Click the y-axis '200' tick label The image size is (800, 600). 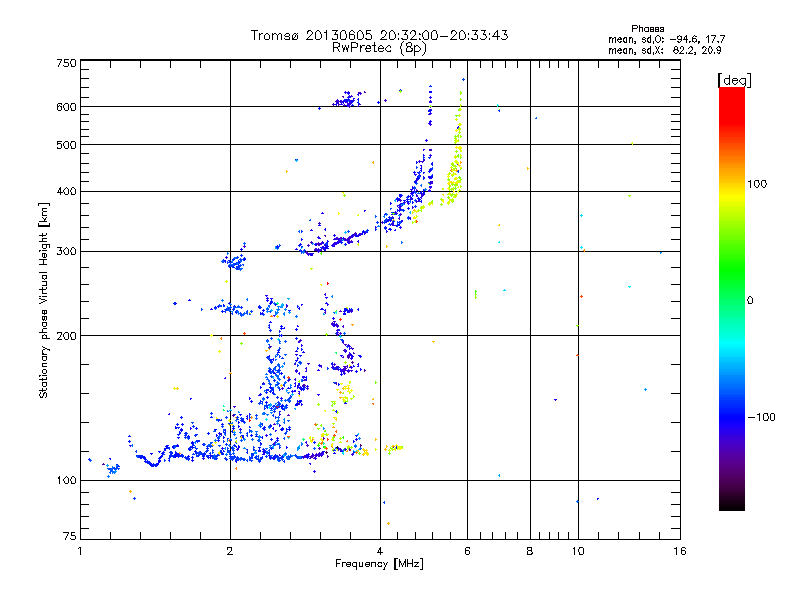click(x=66, y=336)
